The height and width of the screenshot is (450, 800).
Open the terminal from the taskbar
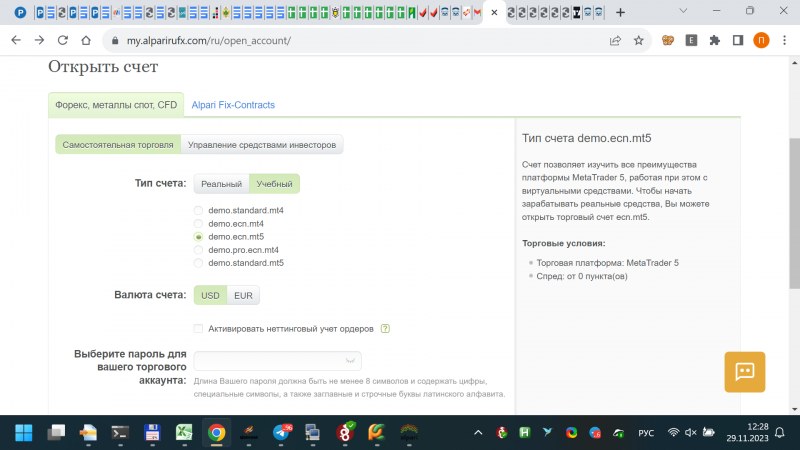120,433
